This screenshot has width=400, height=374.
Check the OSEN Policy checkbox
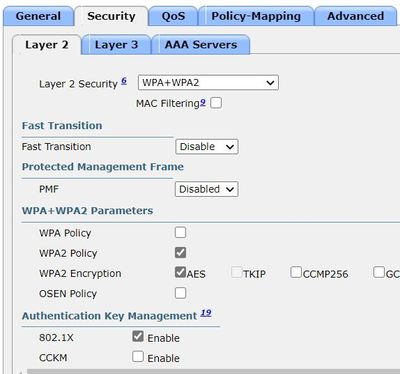[180, 293]
